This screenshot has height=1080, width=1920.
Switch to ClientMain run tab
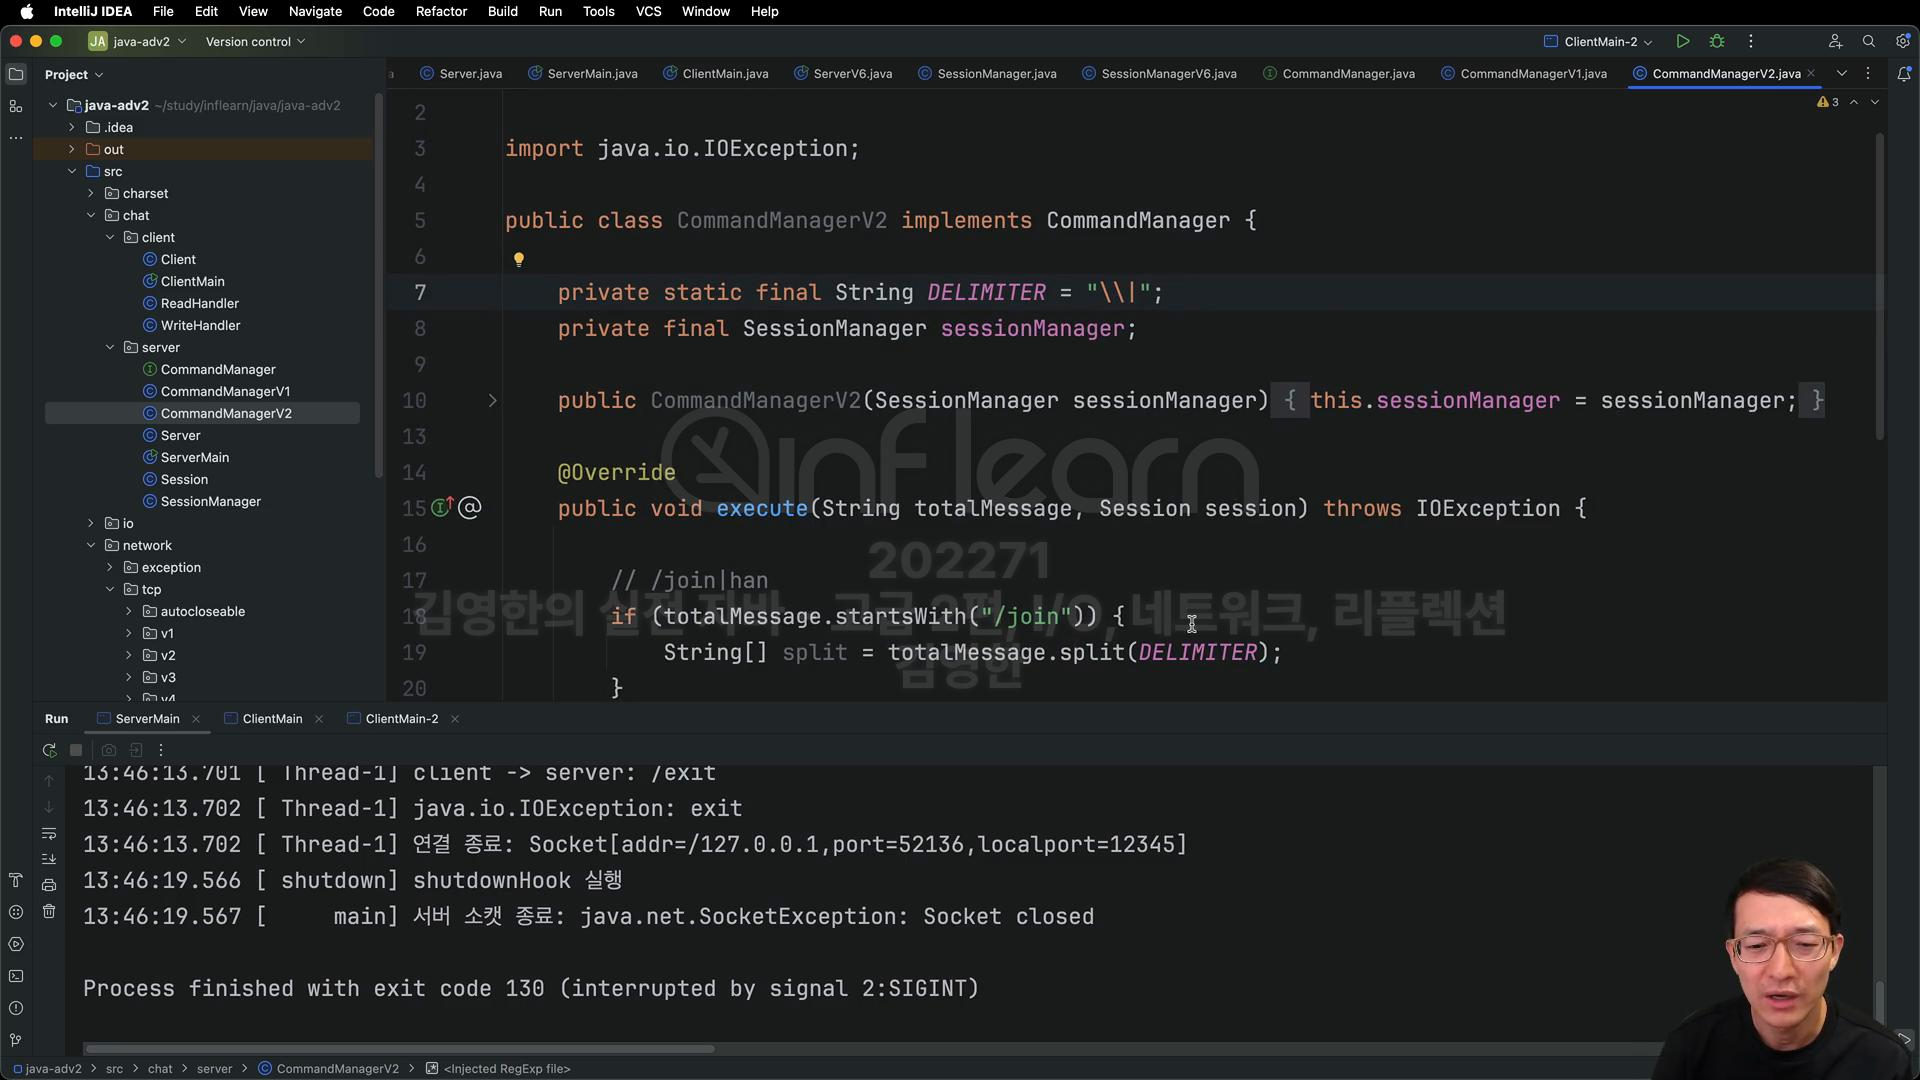point(264,719)
